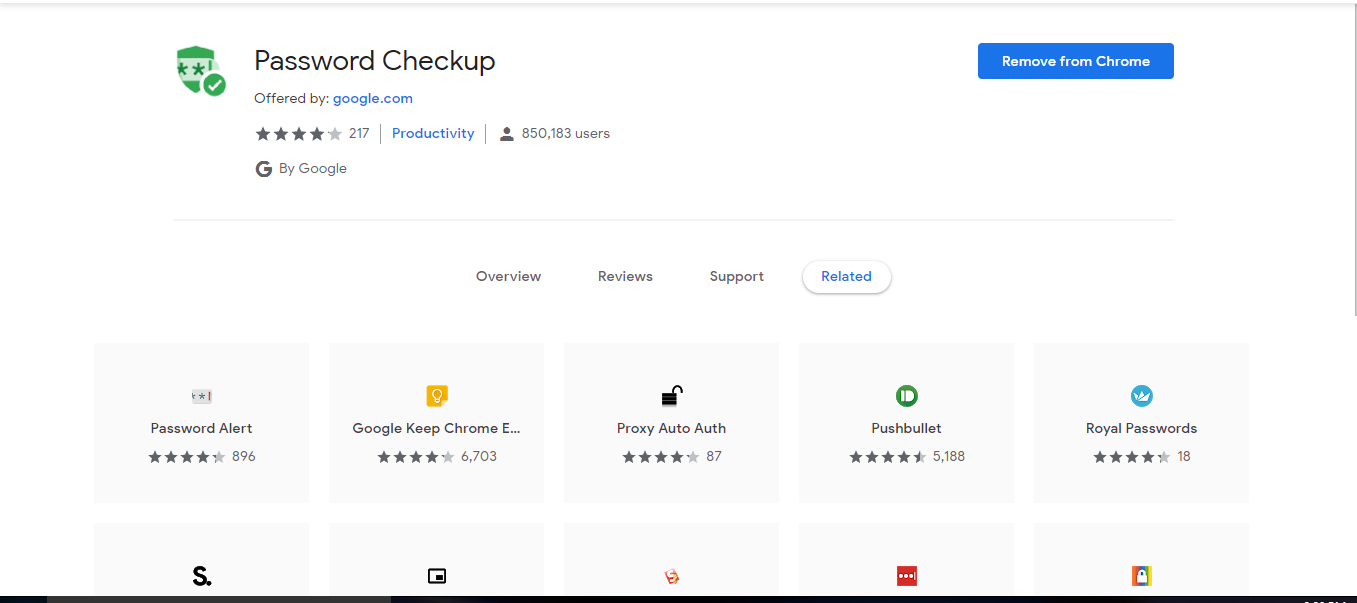Click the Royal Passwords star rating

point(1132,457)
